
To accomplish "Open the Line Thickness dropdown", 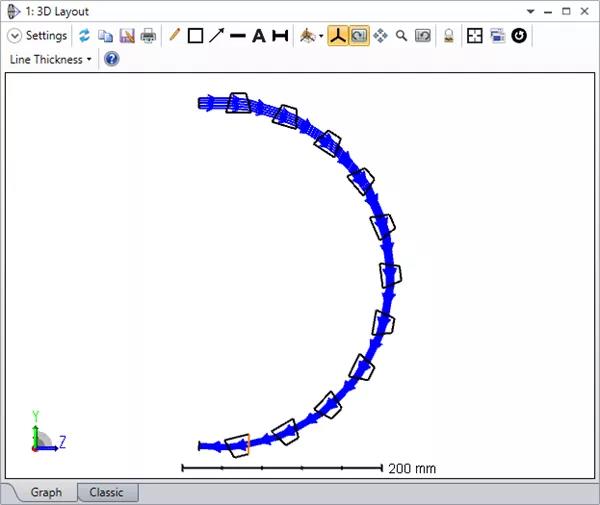I will coord(50,59).
